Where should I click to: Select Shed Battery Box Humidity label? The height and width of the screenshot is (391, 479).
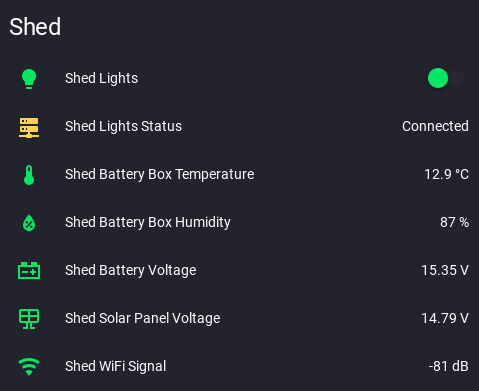(148, 222)
